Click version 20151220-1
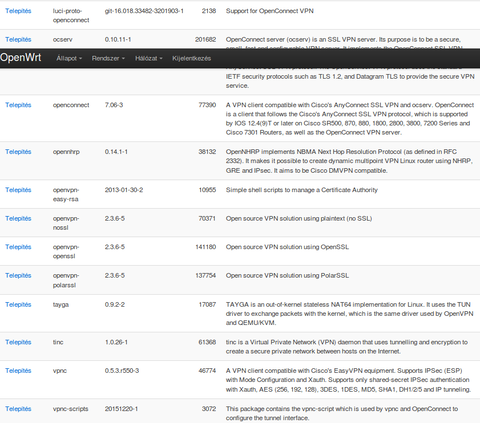 coord(121,409)
